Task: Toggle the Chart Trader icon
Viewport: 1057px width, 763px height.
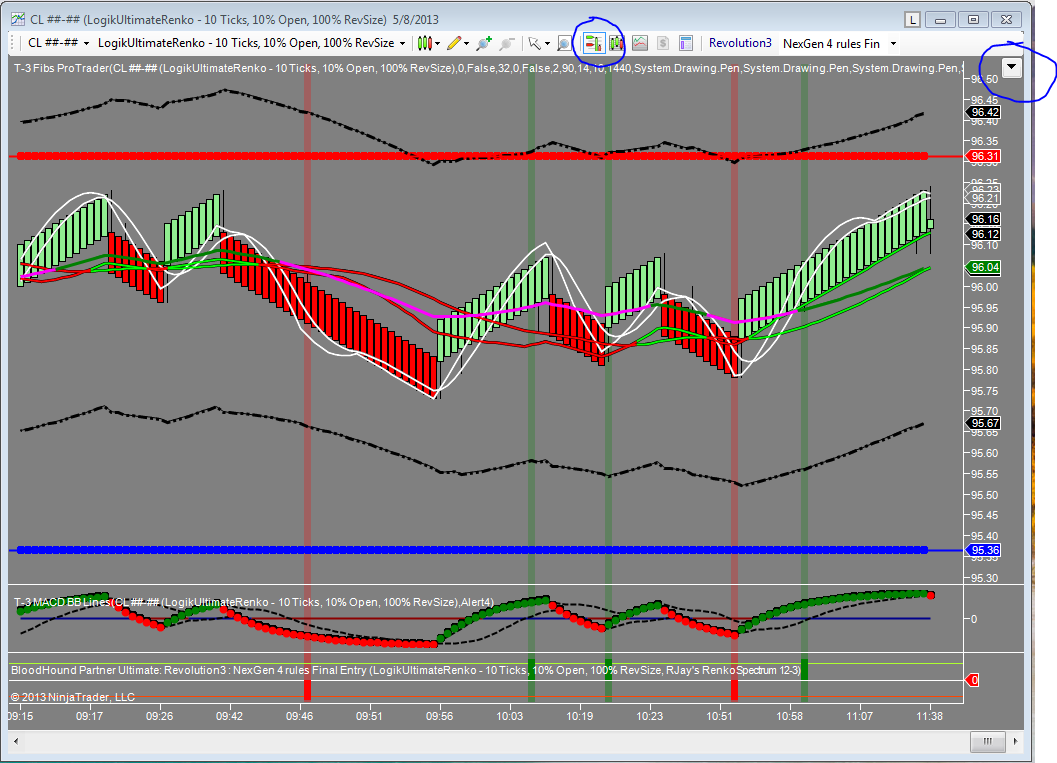Action: click(593, 44)
